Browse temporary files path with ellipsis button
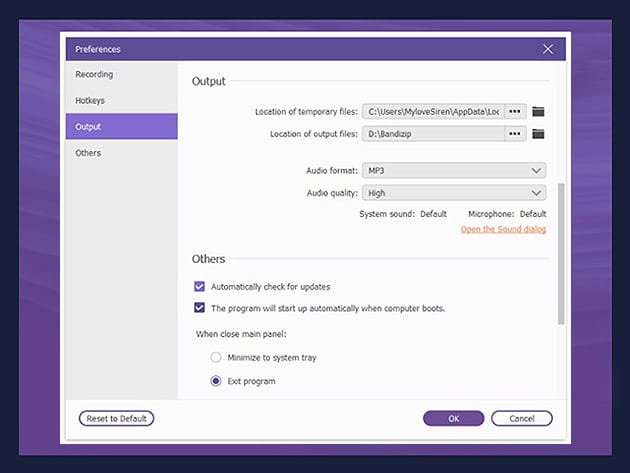The width and height of the screenshot is (630, 473). point(515,111)
